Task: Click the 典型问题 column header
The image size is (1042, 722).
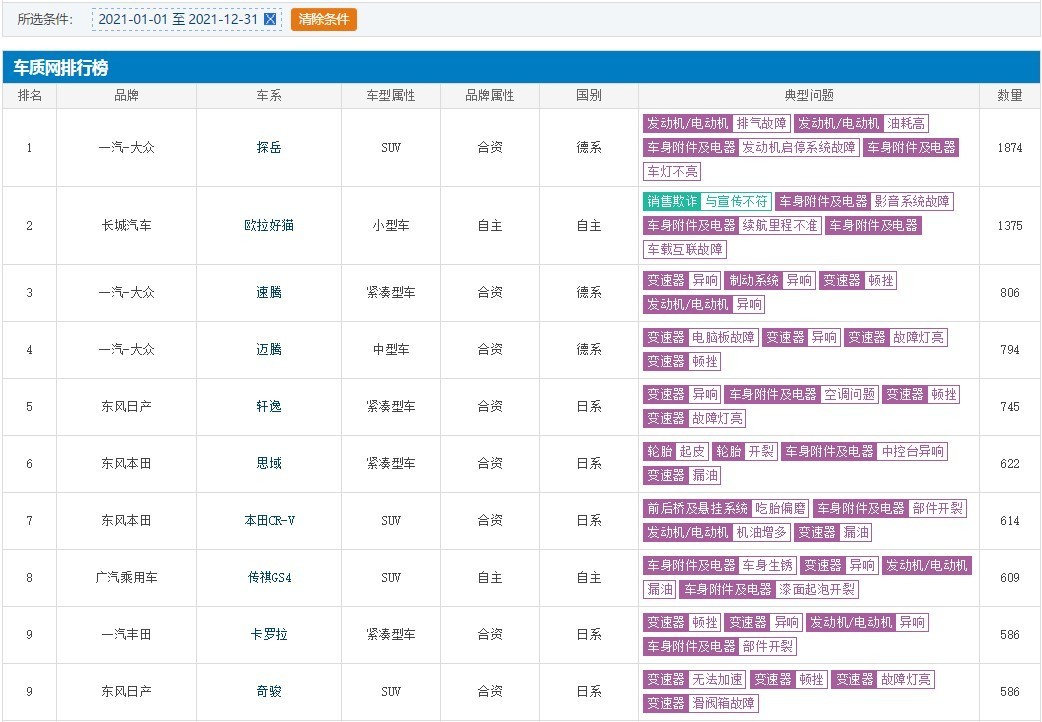Action: [x=809, y=96]
